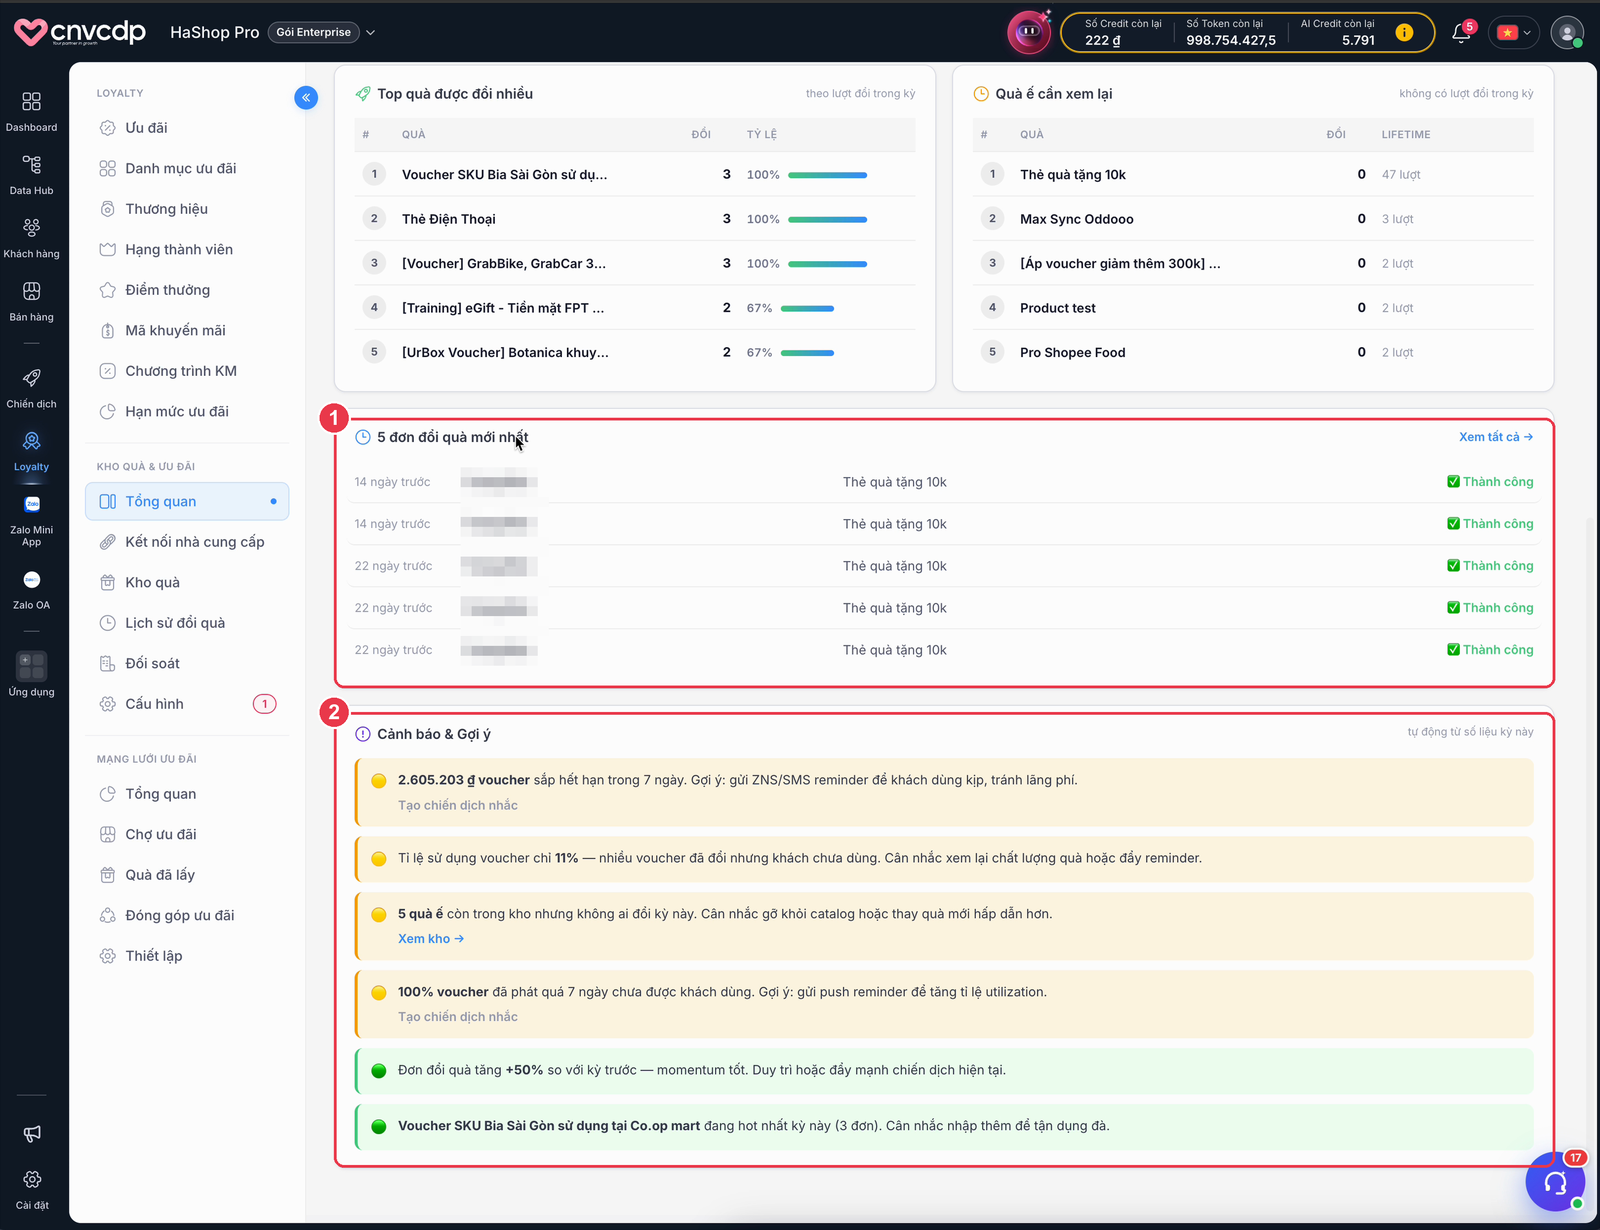Screen dimensions: 1600x1230
Task: Open Ưu đãi menu item
Action: tap(187, 128)
